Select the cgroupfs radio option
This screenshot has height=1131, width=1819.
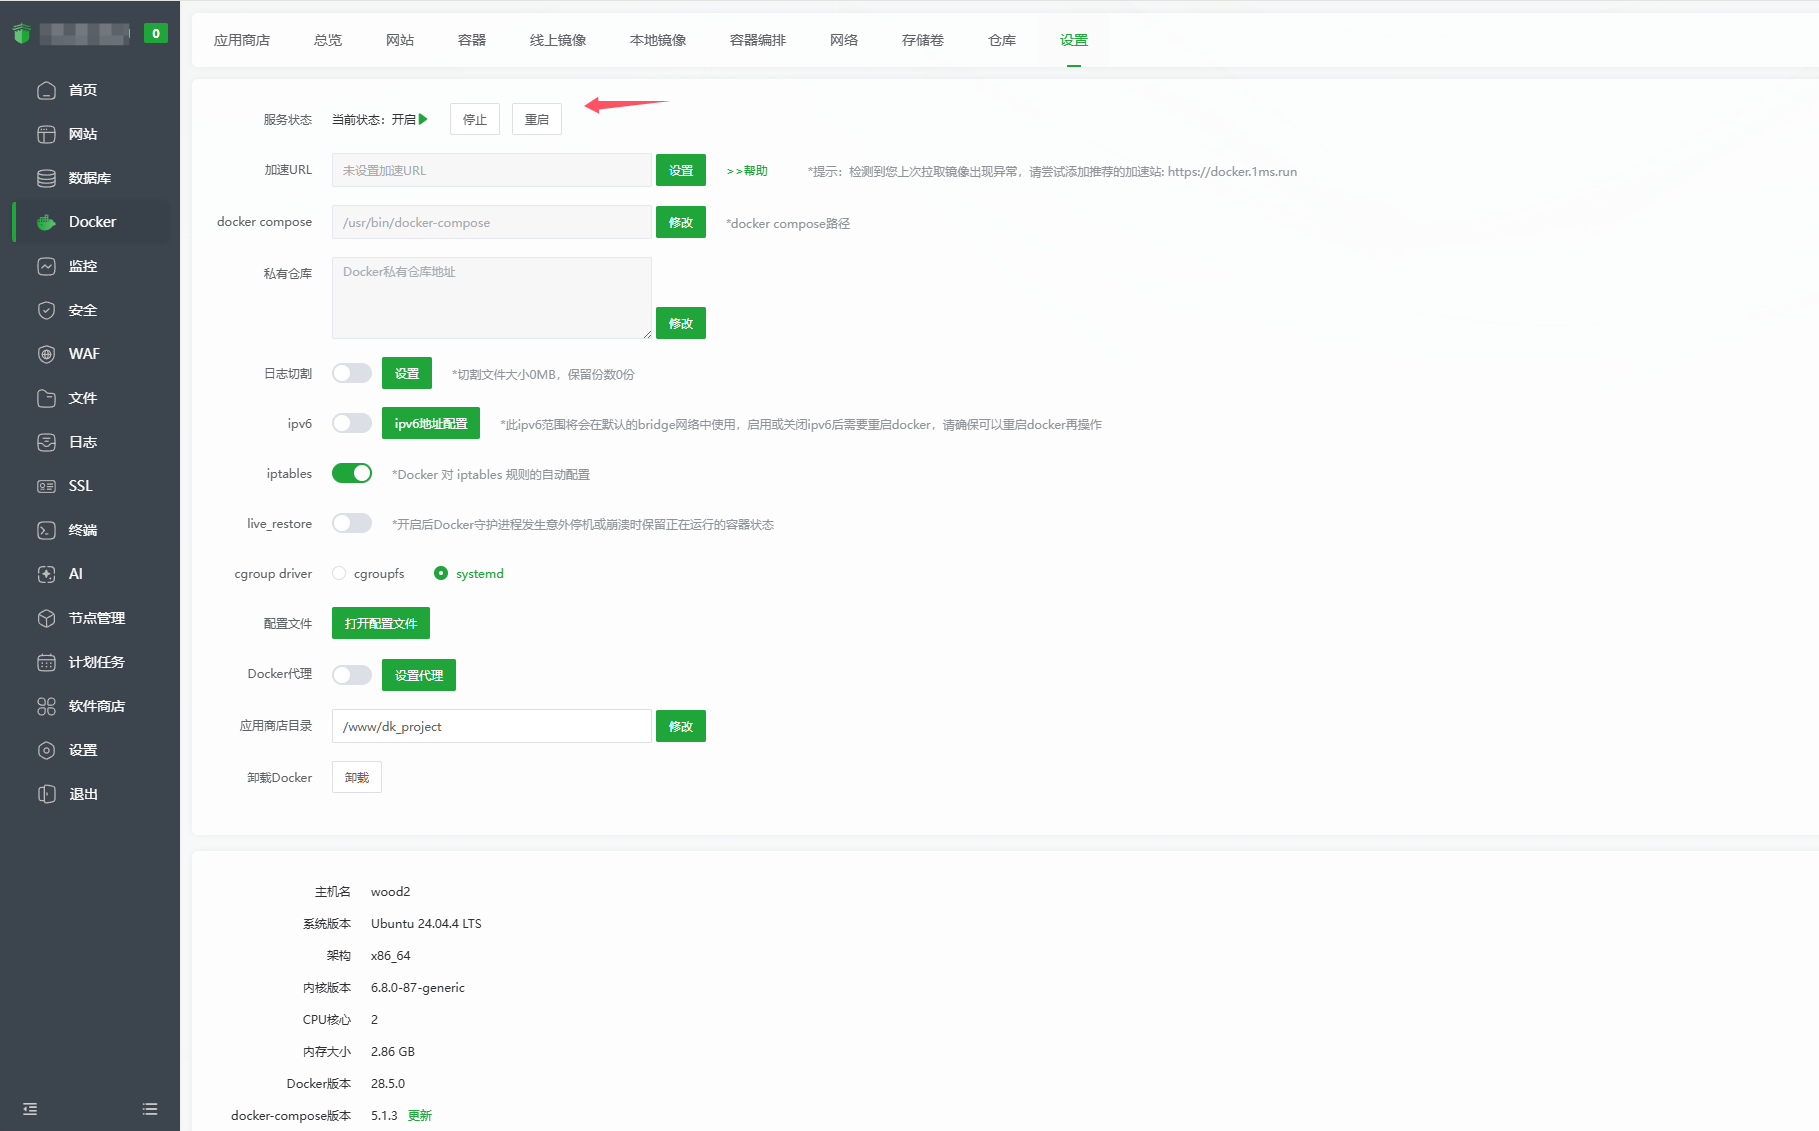(339, 573)
